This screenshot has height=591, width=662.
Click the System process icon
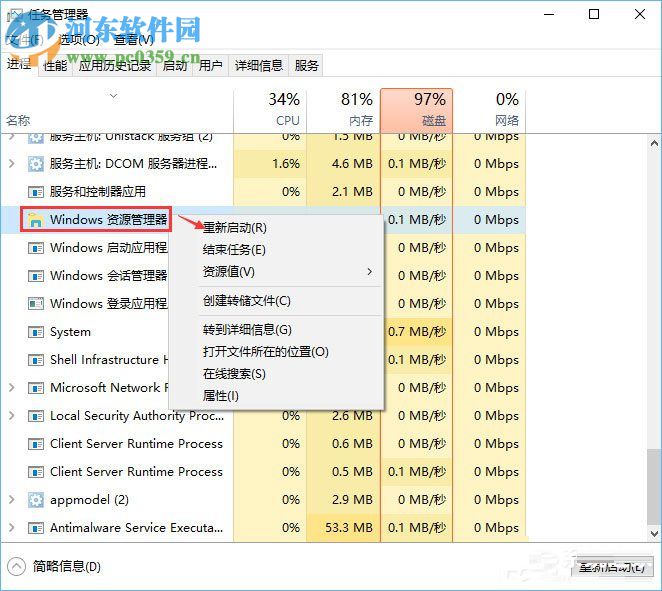coord(35,332)
